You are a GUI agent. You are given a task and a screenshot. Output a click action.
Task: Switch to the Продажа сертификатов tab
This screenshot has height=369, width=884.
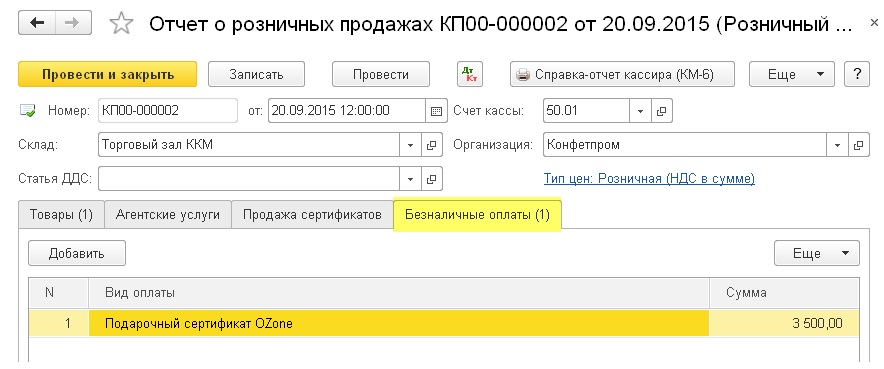[x=312, y=215]
